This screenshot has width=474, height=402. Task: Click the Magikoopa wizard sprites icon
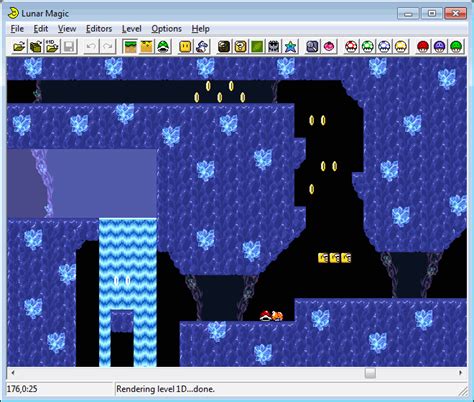point(202,46)
